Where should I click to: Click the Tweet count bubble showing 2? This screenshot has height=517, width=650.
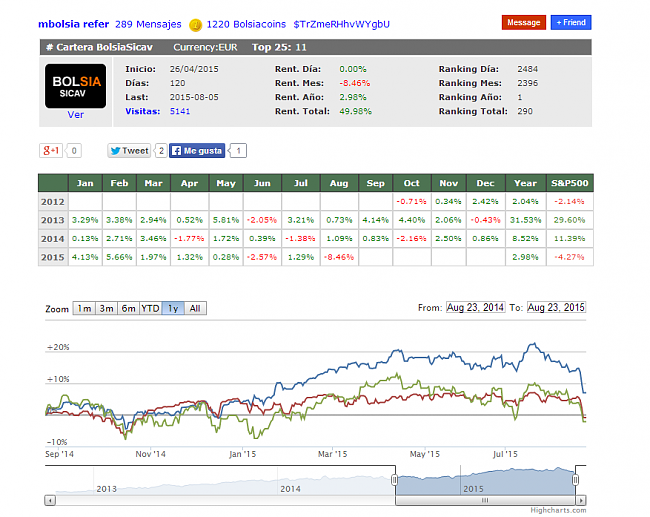point(161,150)
